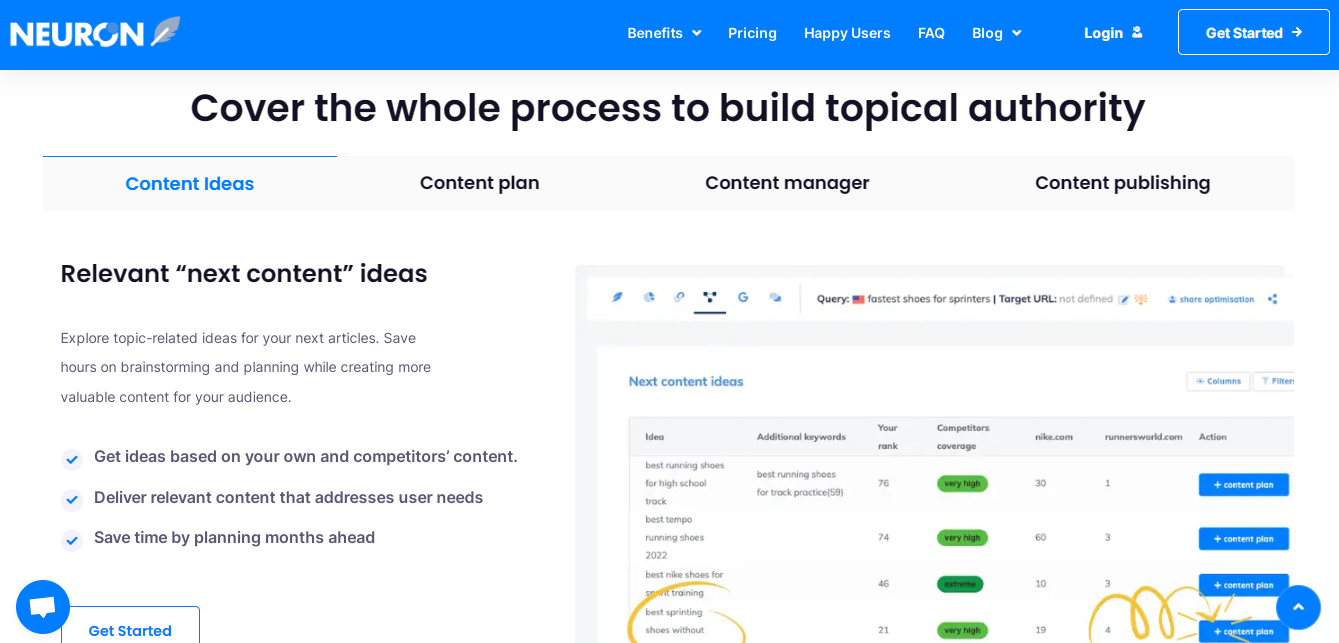Open the chat widget bubble
This screenshot has width=1339, height=643.
point(43,607)
